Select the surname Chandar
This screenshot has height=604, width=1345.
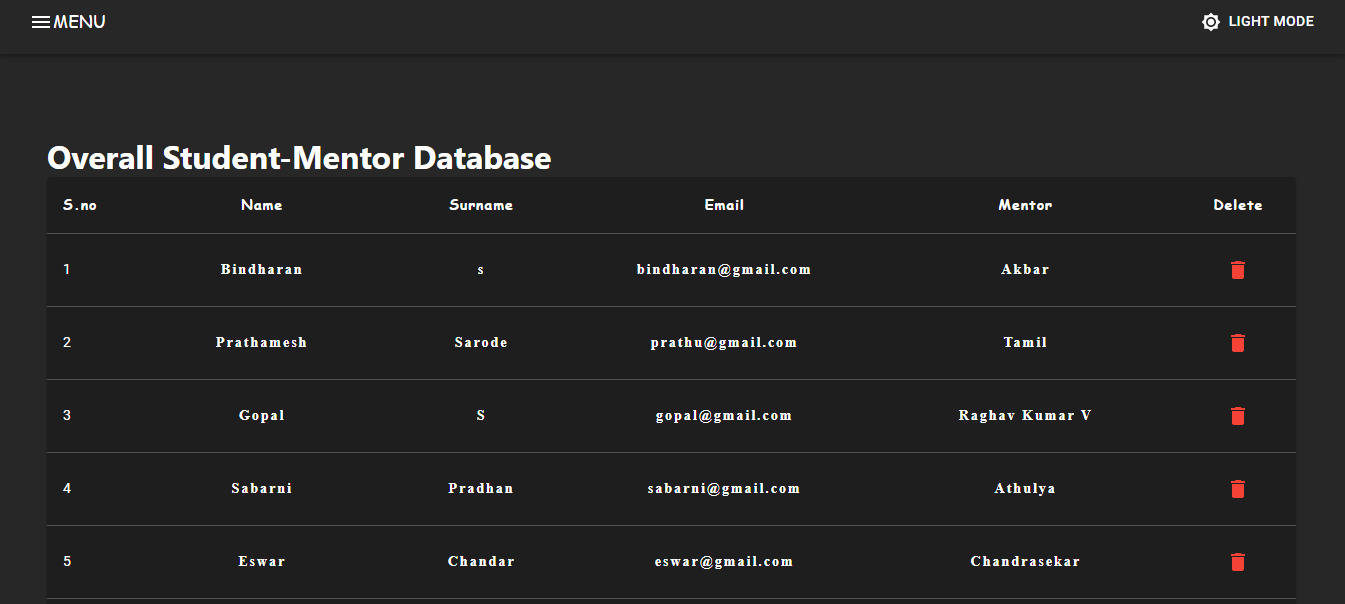click(x=481, y=562)
